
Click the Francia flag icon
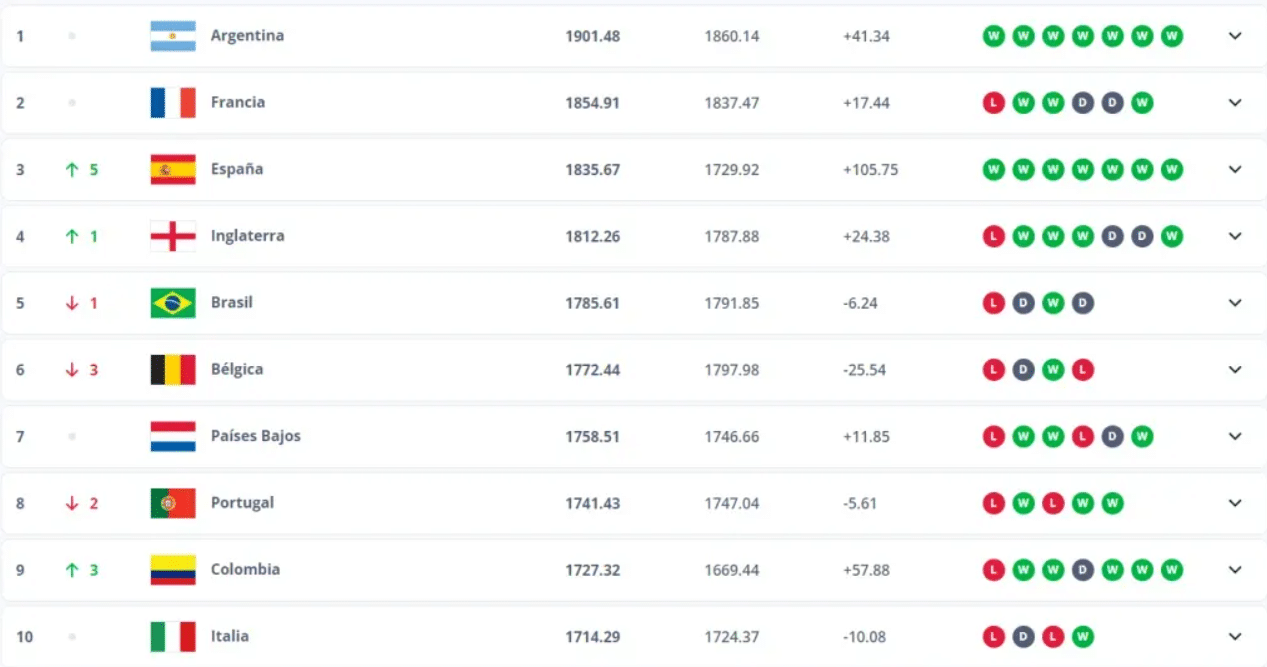coord(173,103)
